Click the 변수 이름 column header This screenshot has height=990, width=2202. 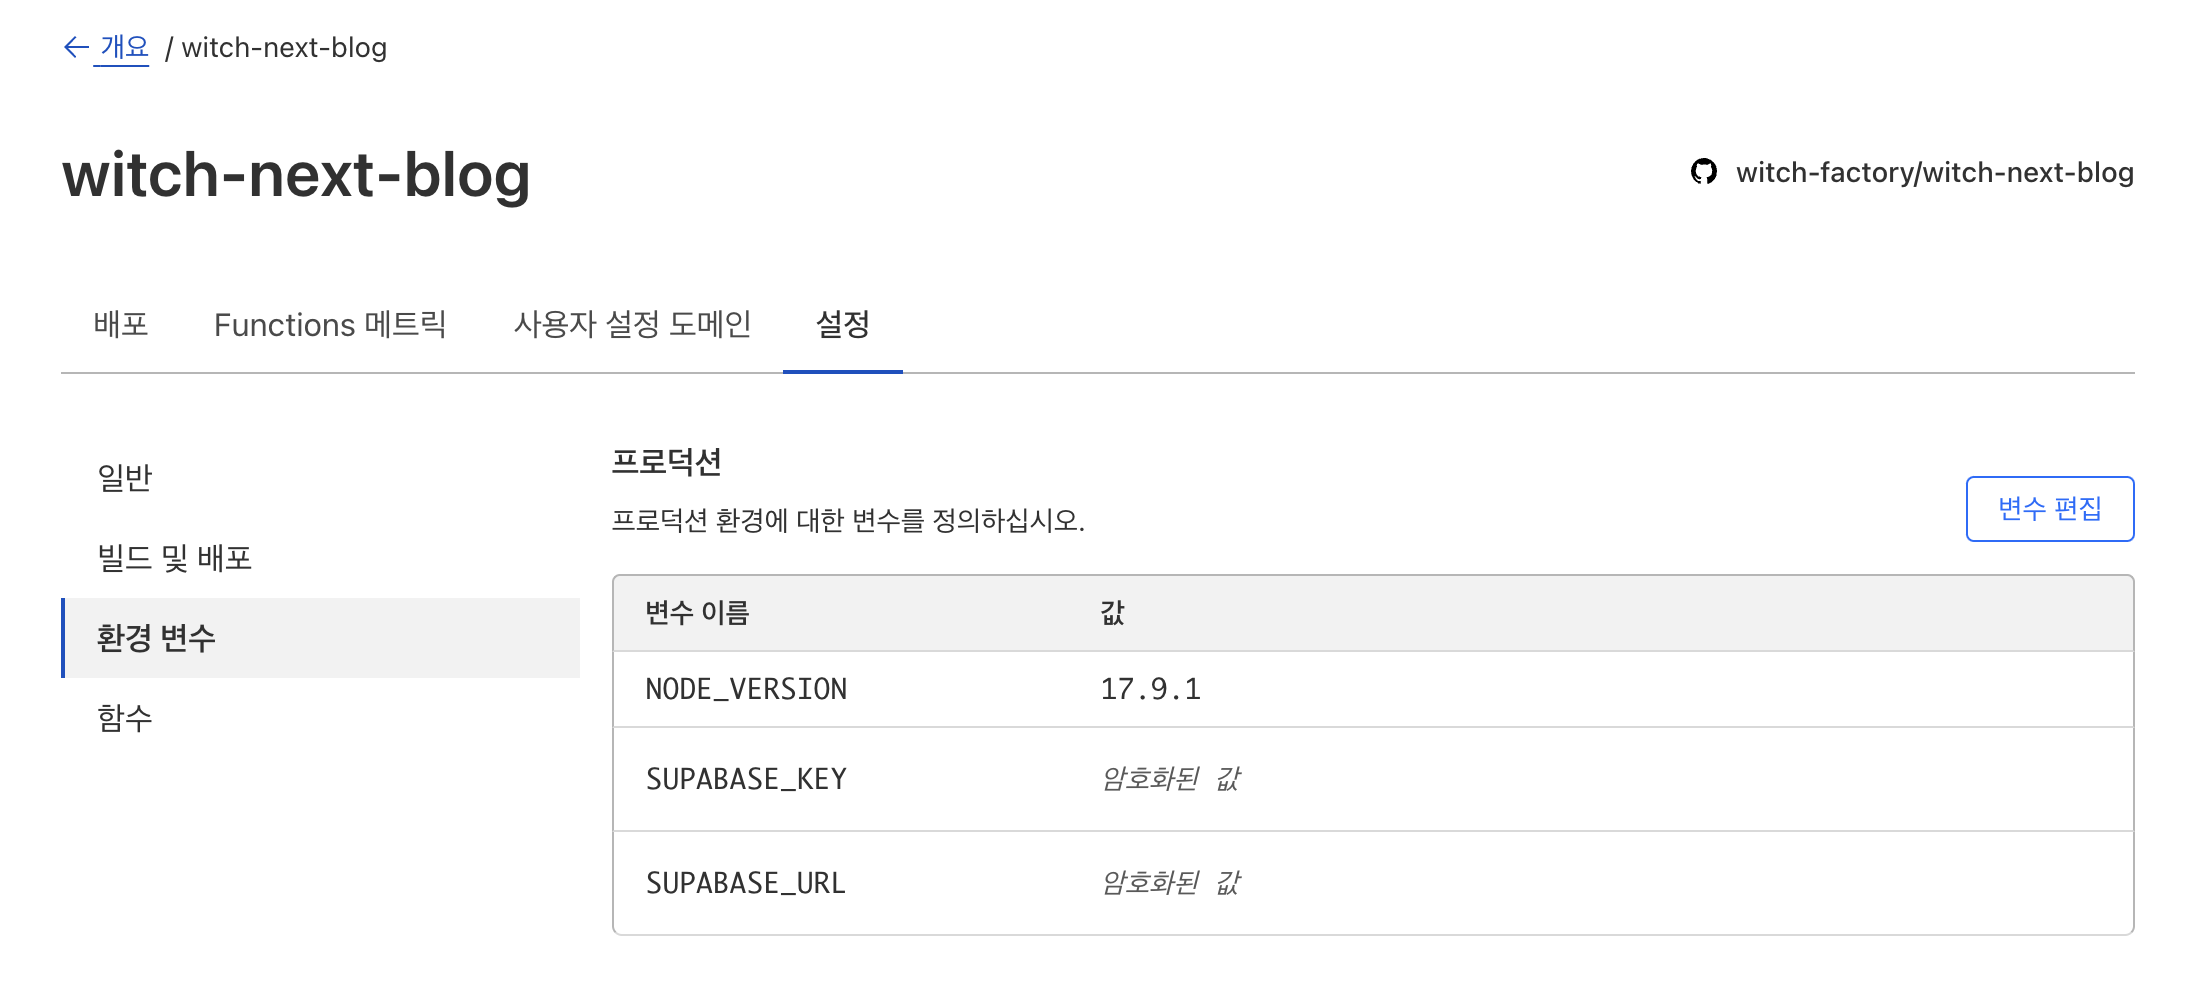tap(697, 613)
